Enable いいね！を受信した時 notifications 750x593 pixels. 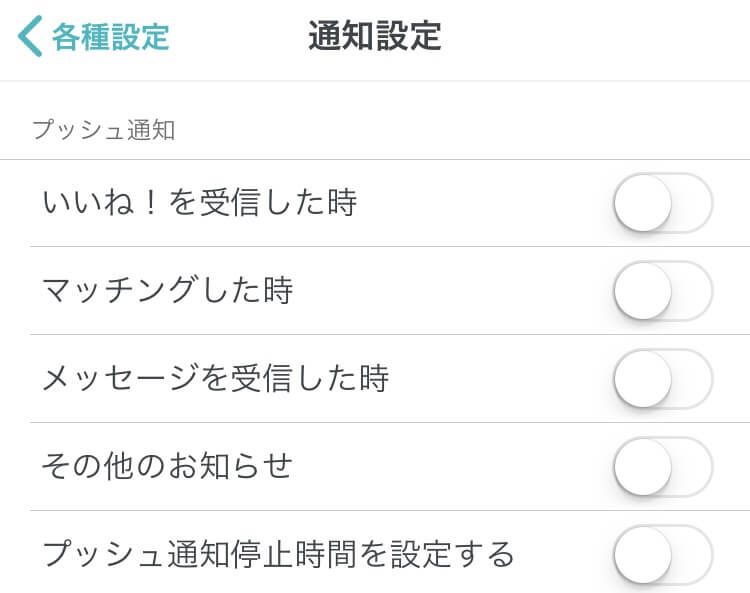[x=663, y=203]
